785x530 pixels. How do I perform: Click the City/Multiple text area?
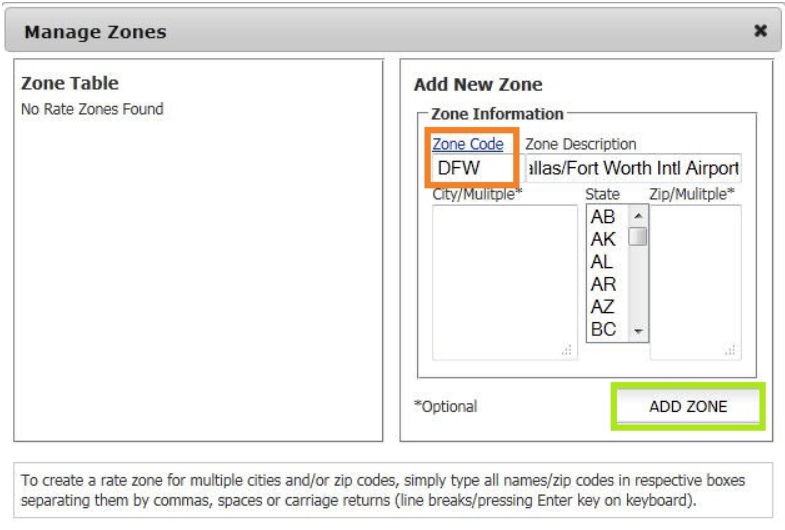click(503, 280)
